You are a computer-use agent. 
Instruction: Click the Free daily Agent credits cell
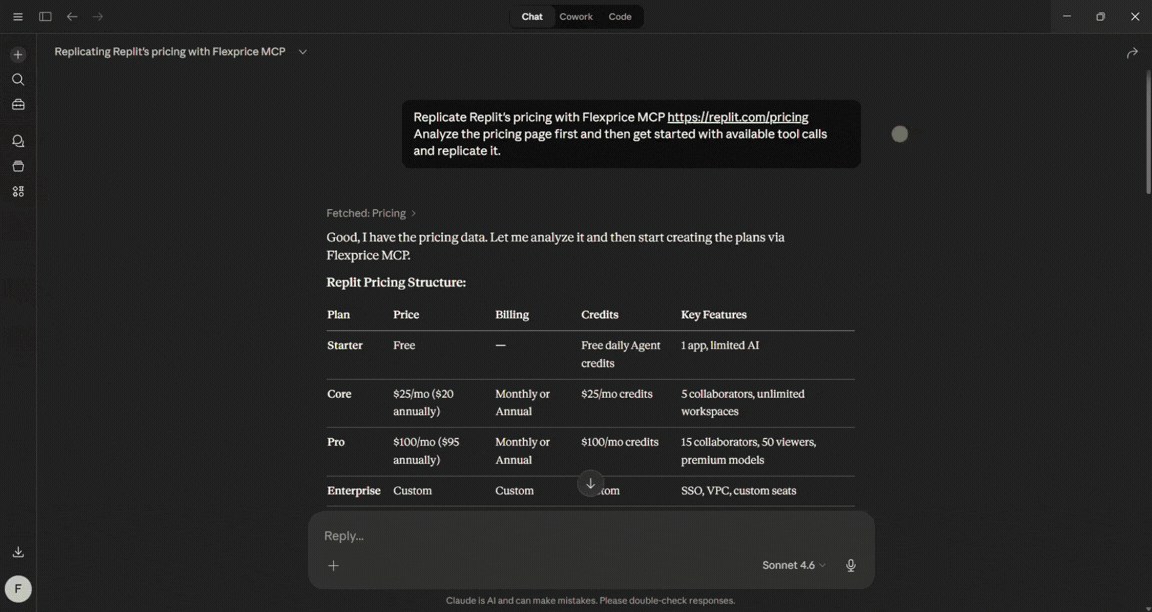621,354
